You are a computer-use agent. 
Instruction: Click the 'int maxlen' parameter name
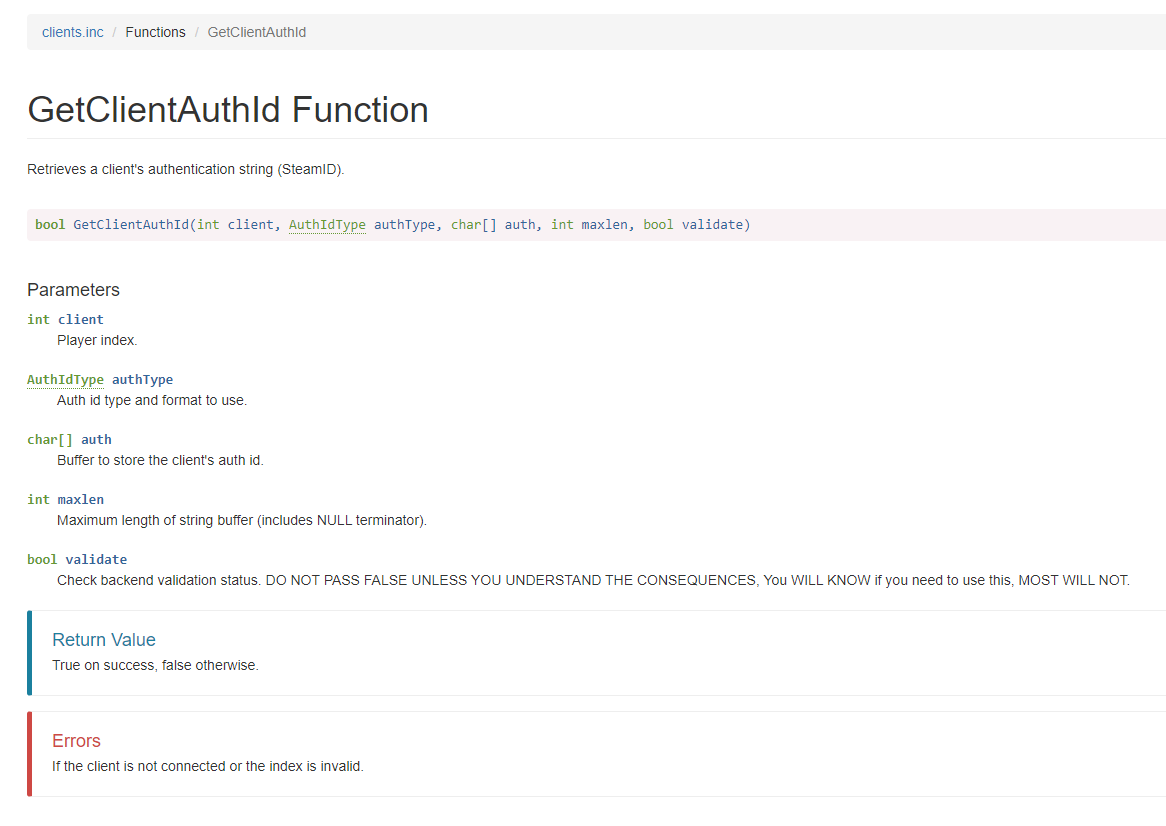pos(65,500)
